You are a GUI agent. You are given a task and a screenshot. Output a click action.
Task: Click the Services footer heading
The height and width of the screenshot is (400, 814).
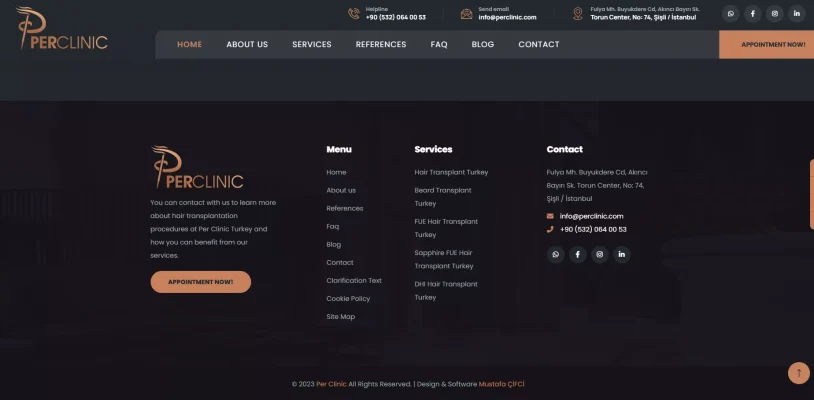click(433, 149)
